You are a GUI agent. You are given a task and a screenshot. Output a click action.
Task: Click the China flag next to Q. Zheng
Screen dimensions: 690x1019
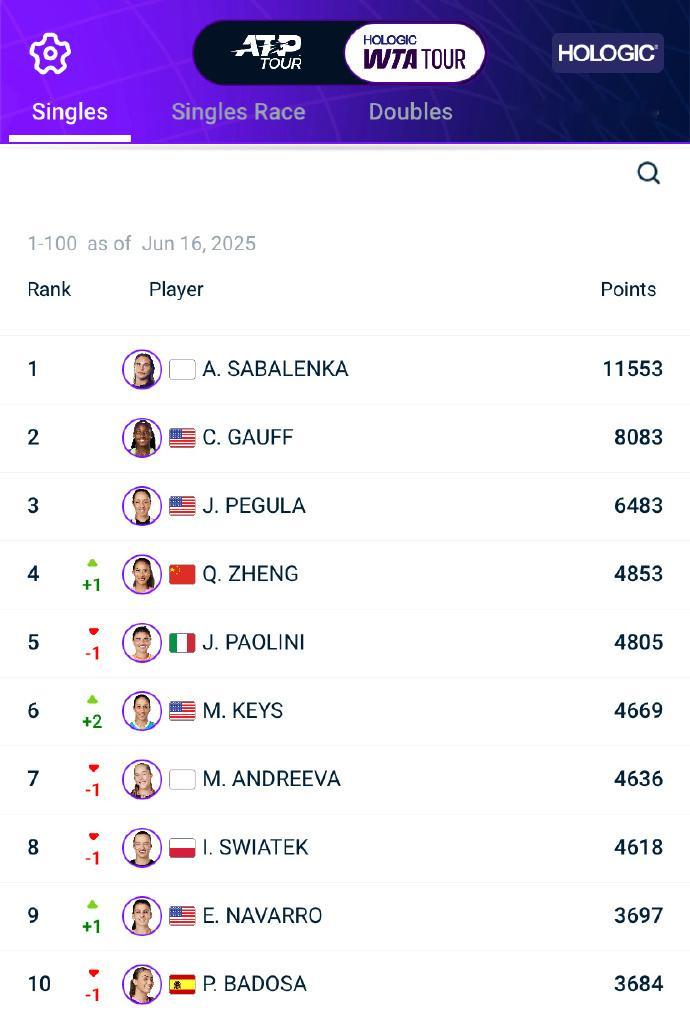(x=182, y=574)
